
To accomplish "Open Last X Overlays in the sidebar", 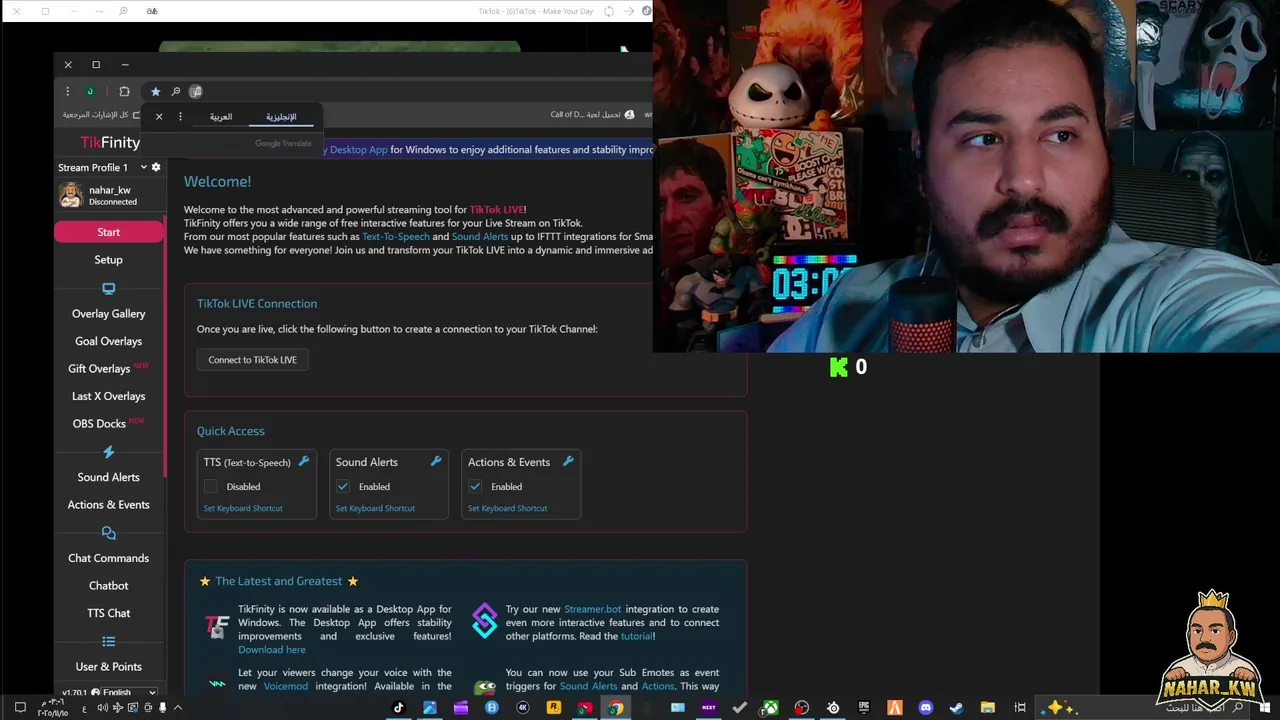I will (109, 396).
